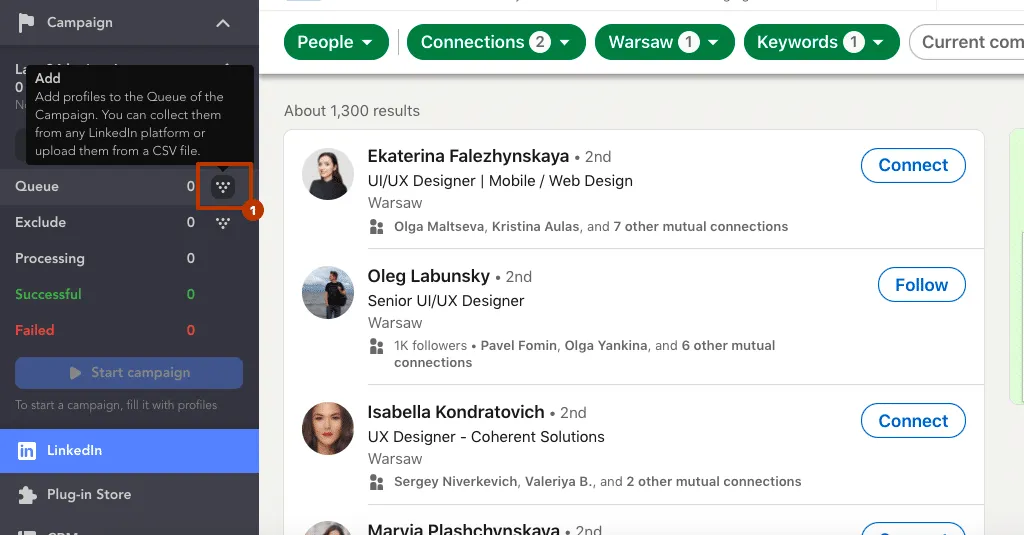Follow Oleg Labunsky
1024x535 pixels.
point(921,285)
